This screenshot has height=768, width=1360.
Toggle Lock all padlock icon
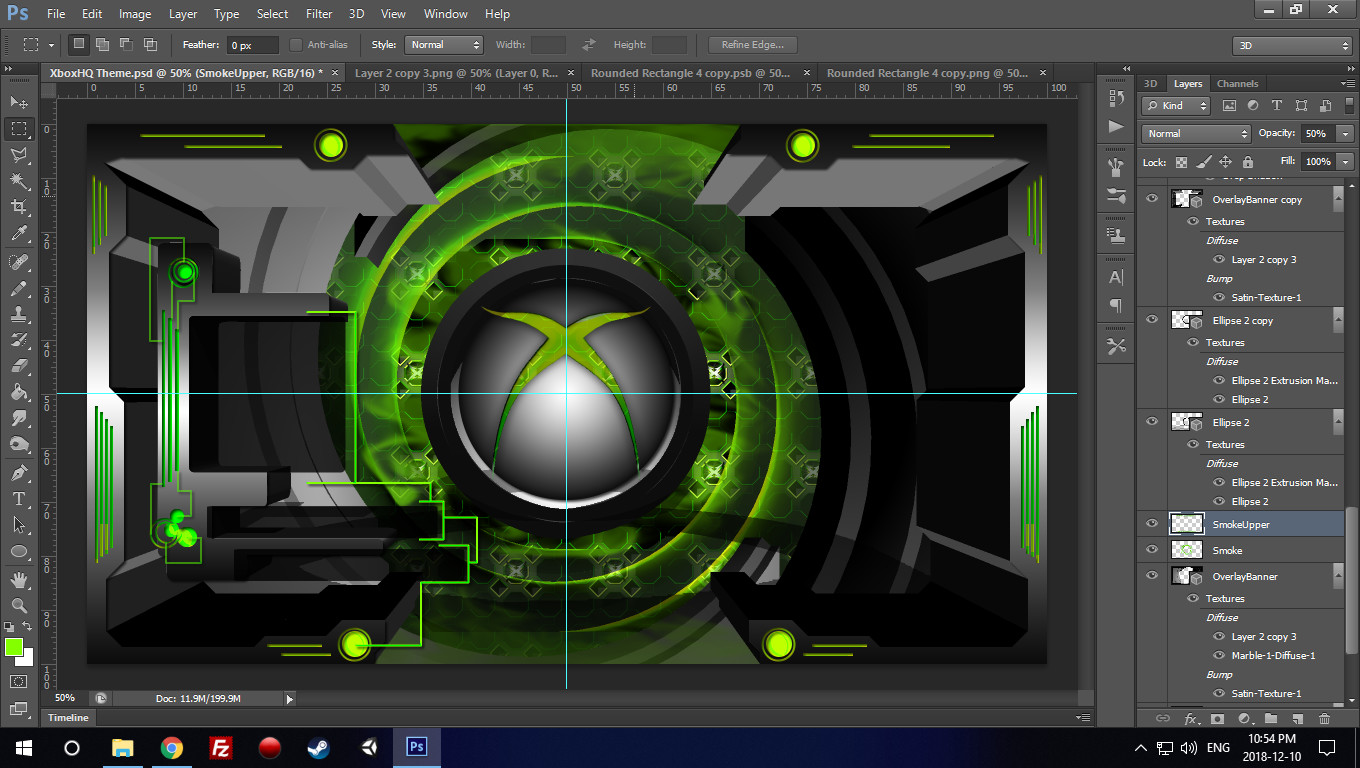tap(1247, 162)
